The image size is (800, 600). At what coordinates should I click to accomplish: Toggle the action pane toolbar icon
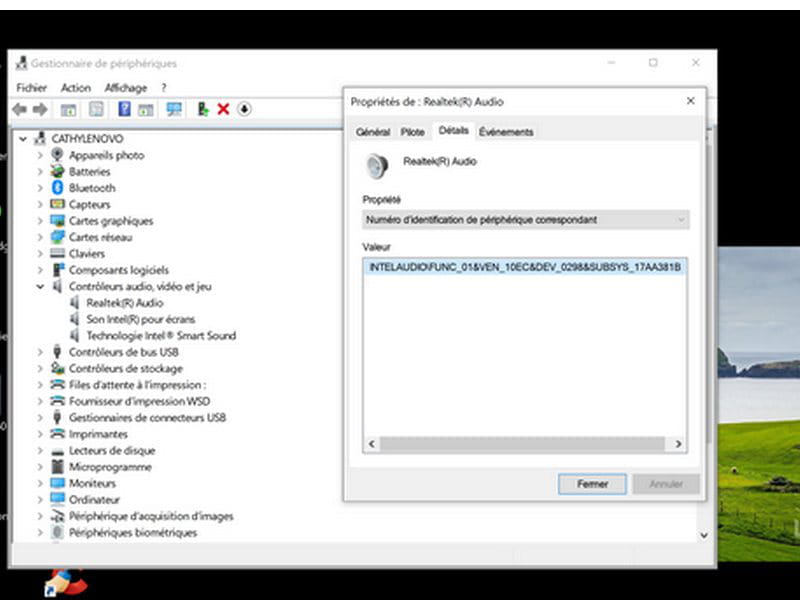pos(146,109)
